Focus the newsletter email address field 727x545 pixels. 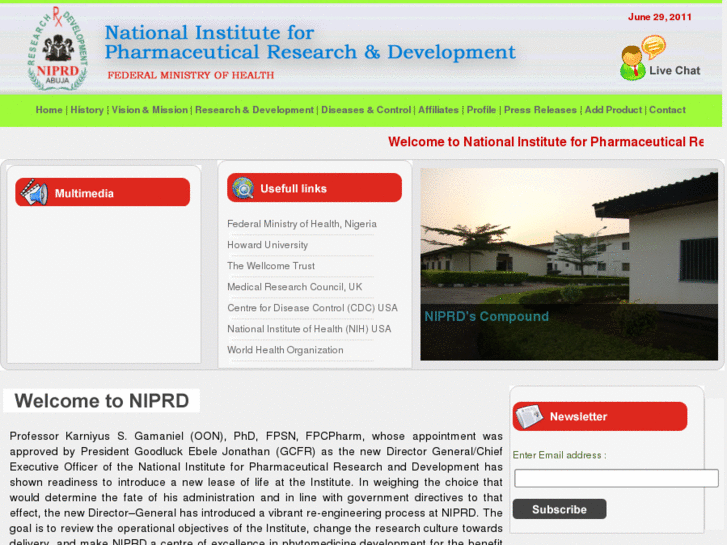pos(616,478)
